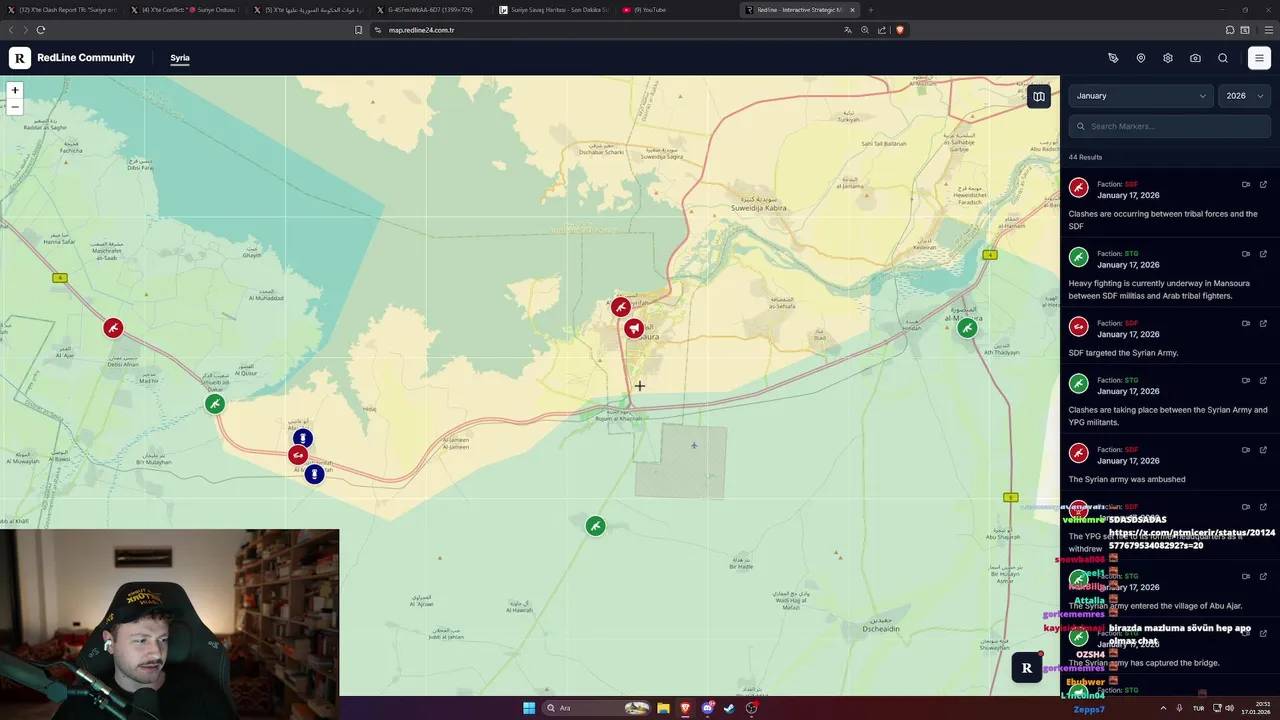
Task: Open external link for SDF targeted Syrian Army
Action: click(x=1263, y=323)
